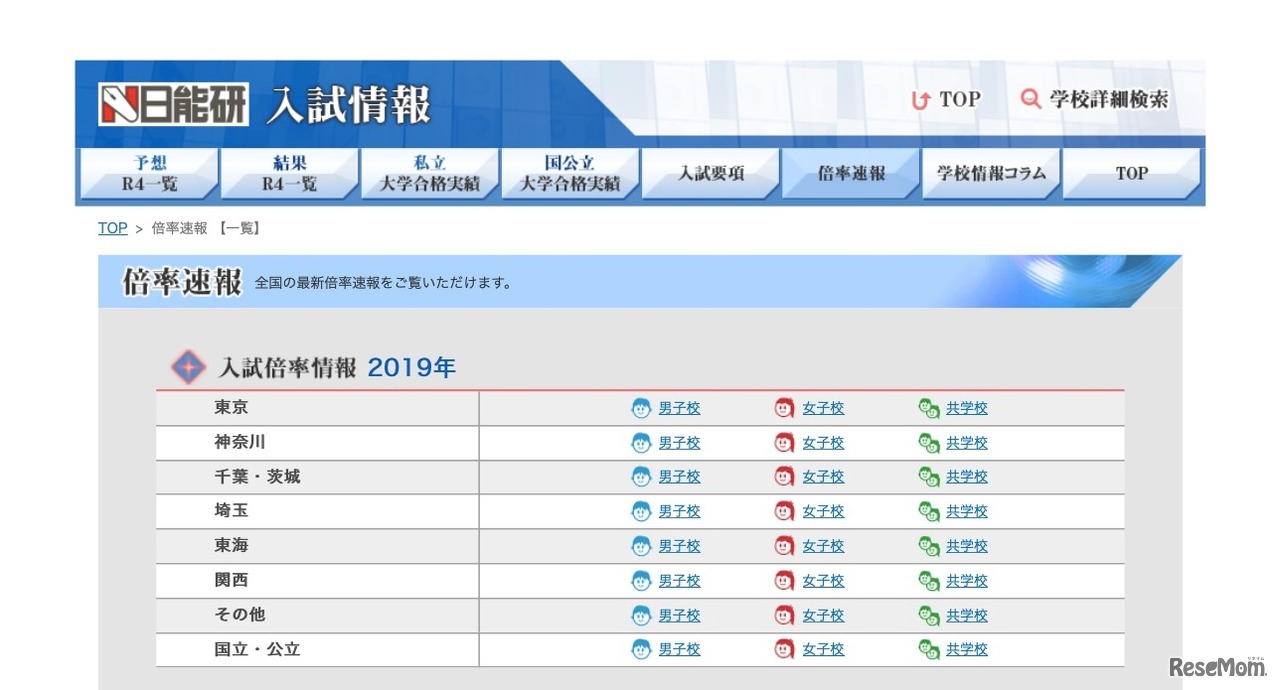Select the 私立 大学合格実績 tab
The width and height of the screenshot is (1280, 690).
click(x=430, y=173)
